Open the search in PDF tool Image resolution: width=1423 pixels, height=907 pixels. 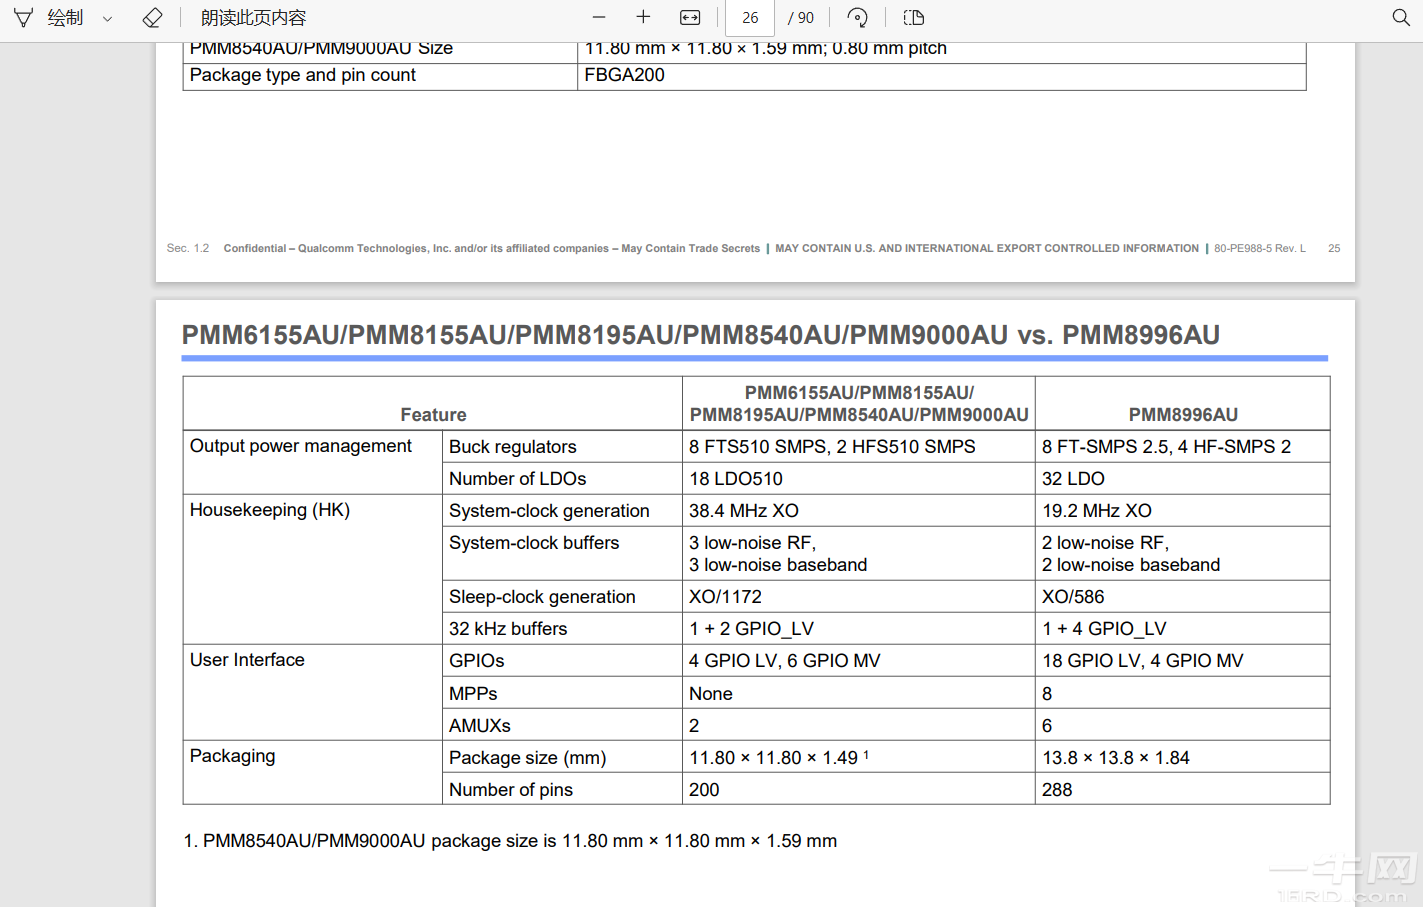(x=1400, y=18)
